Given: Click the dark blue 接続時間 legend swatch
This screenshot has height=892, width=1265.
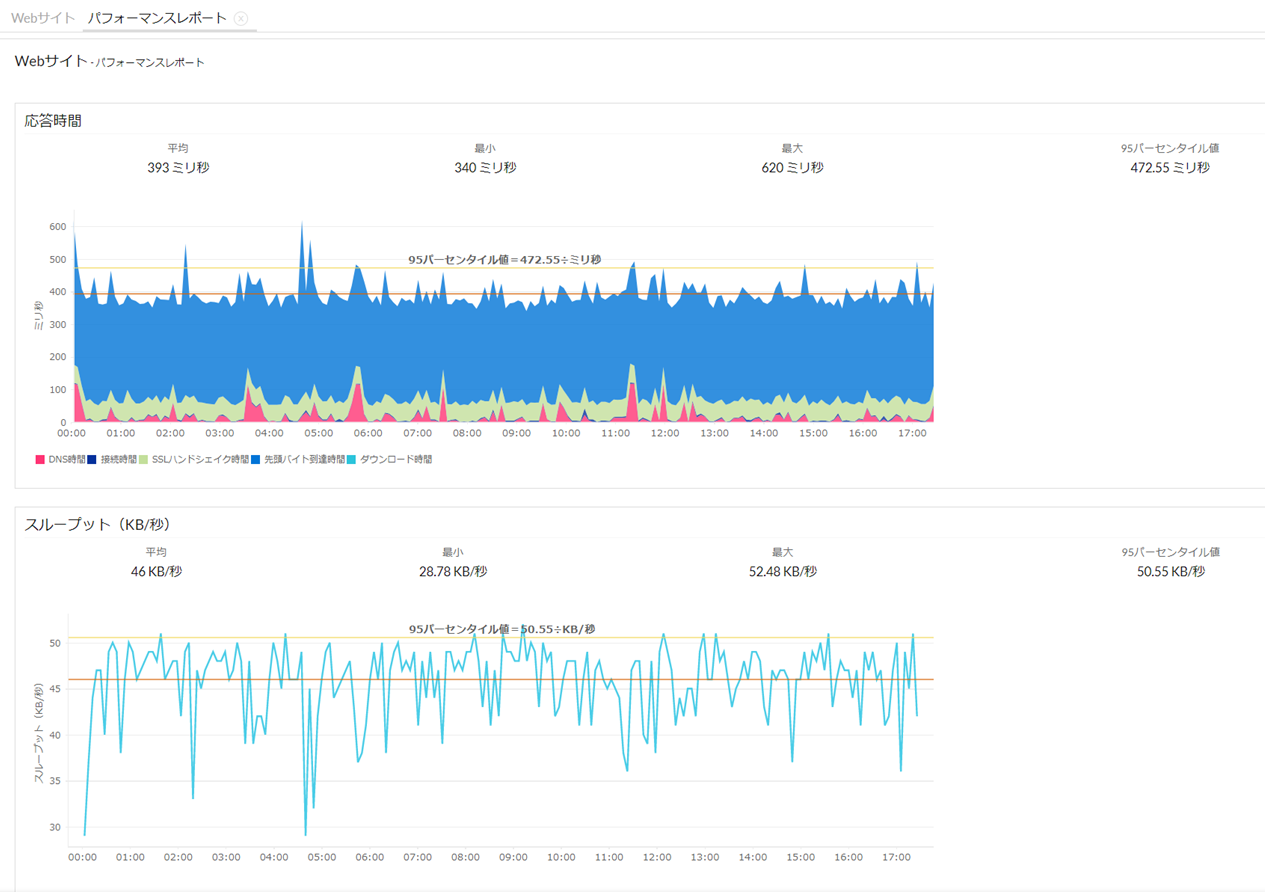Looking at the screenshot, I should point(92,460).
